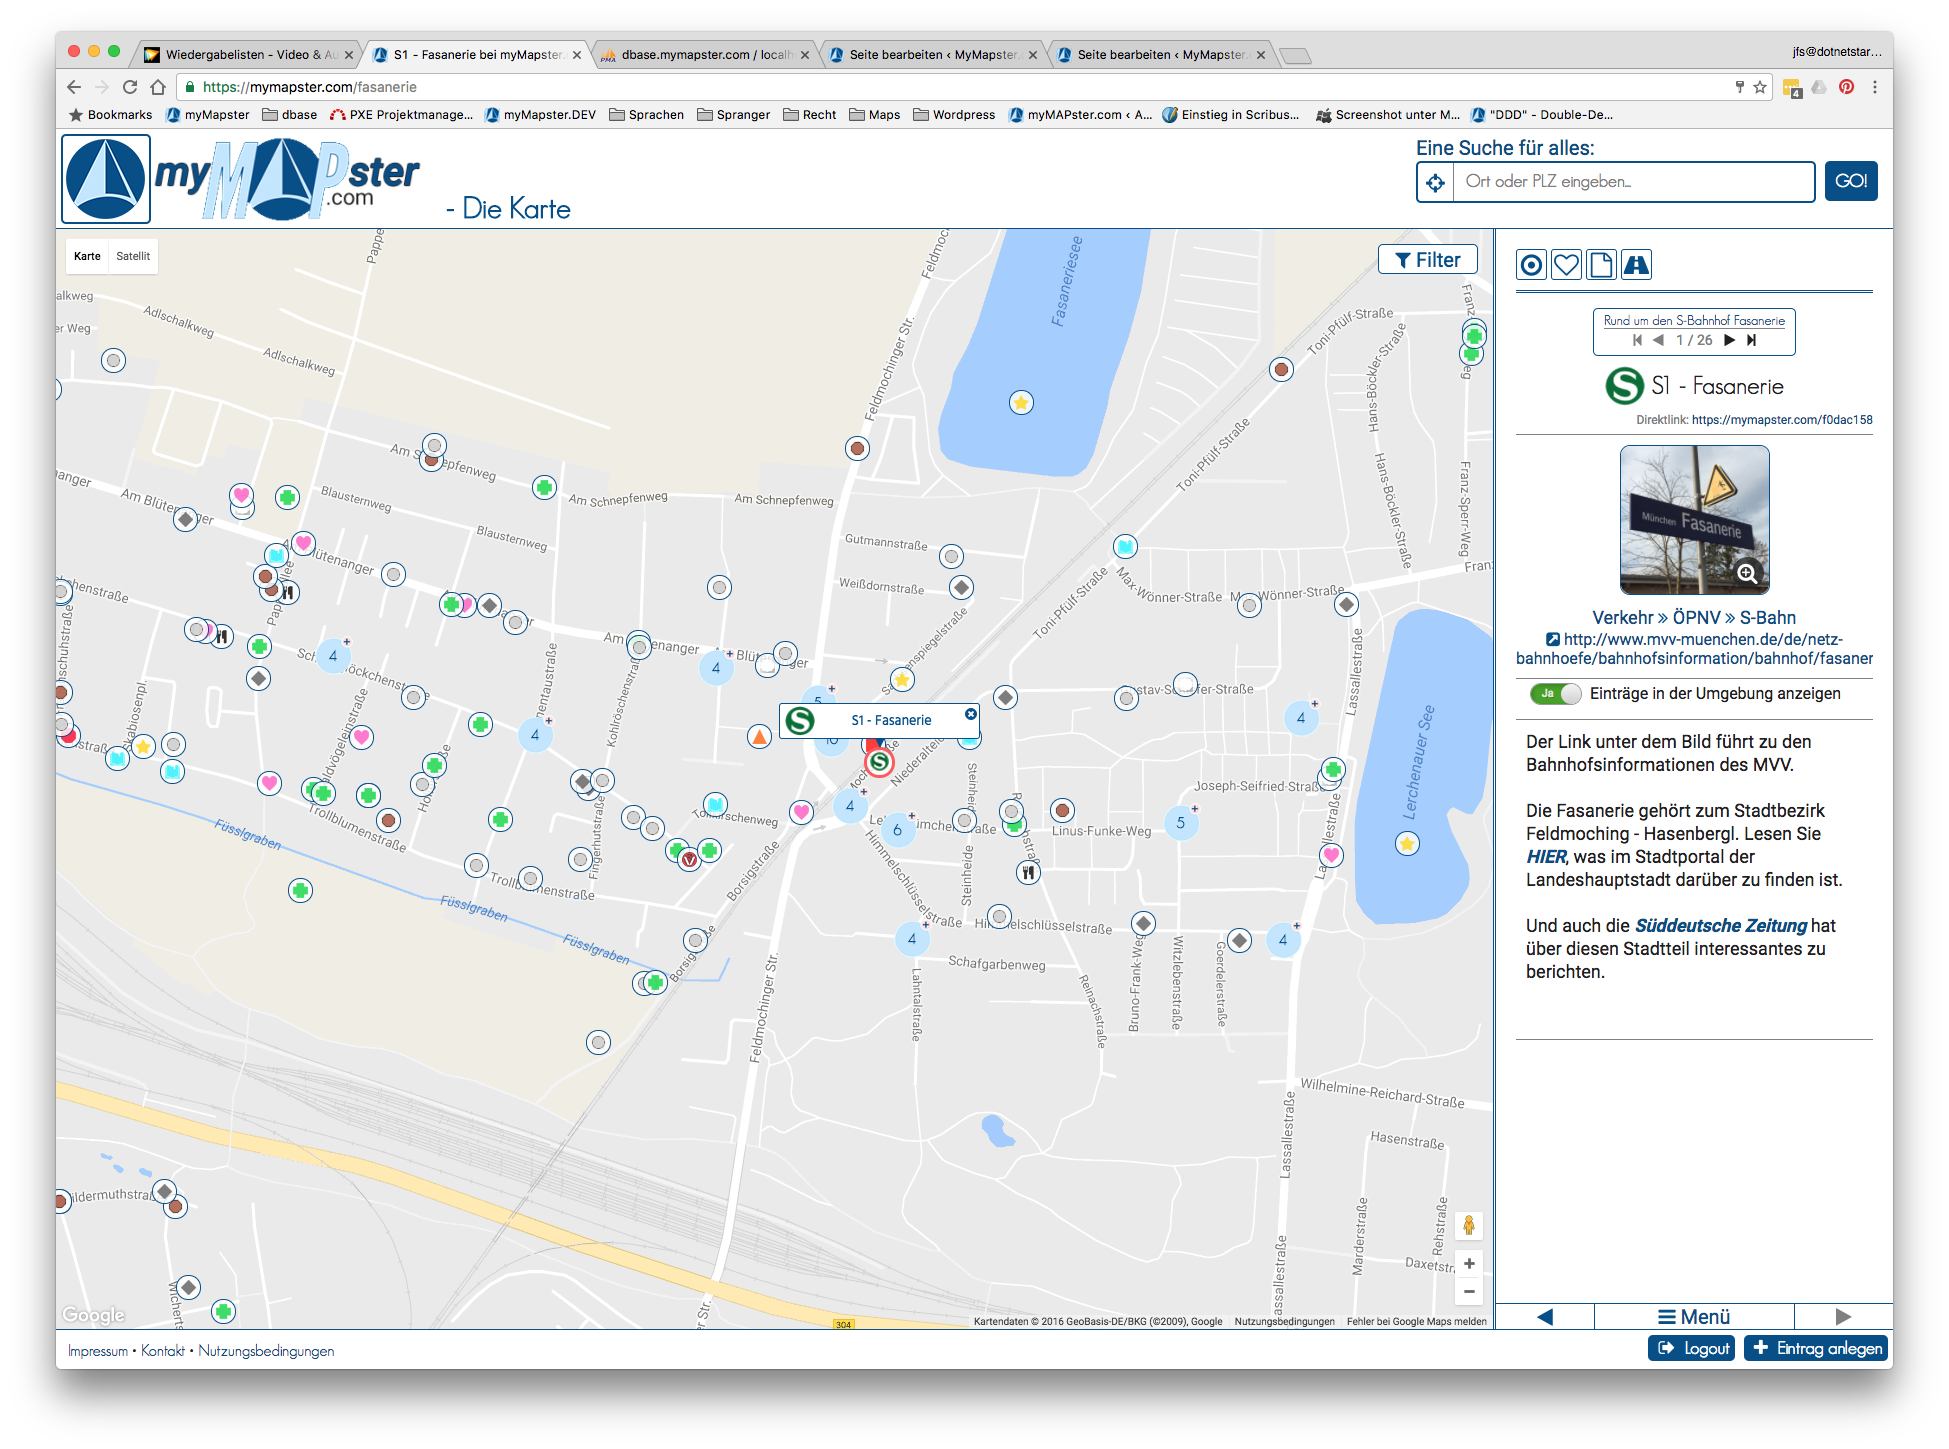
Task: Click brown dot marker on Feldmochinger Str.
Action: click(x=857, y=448)
